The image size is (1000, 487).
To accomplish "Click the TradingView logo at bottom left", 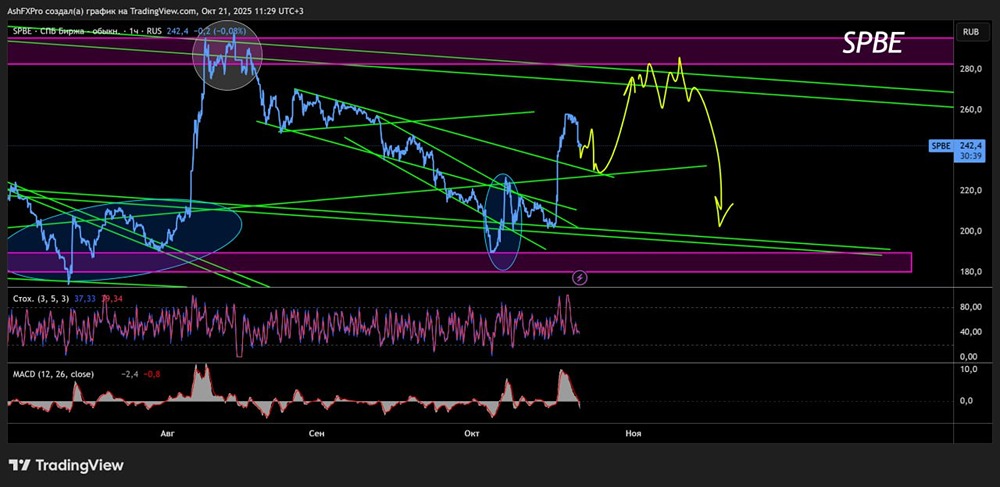I will click(66, 465).
